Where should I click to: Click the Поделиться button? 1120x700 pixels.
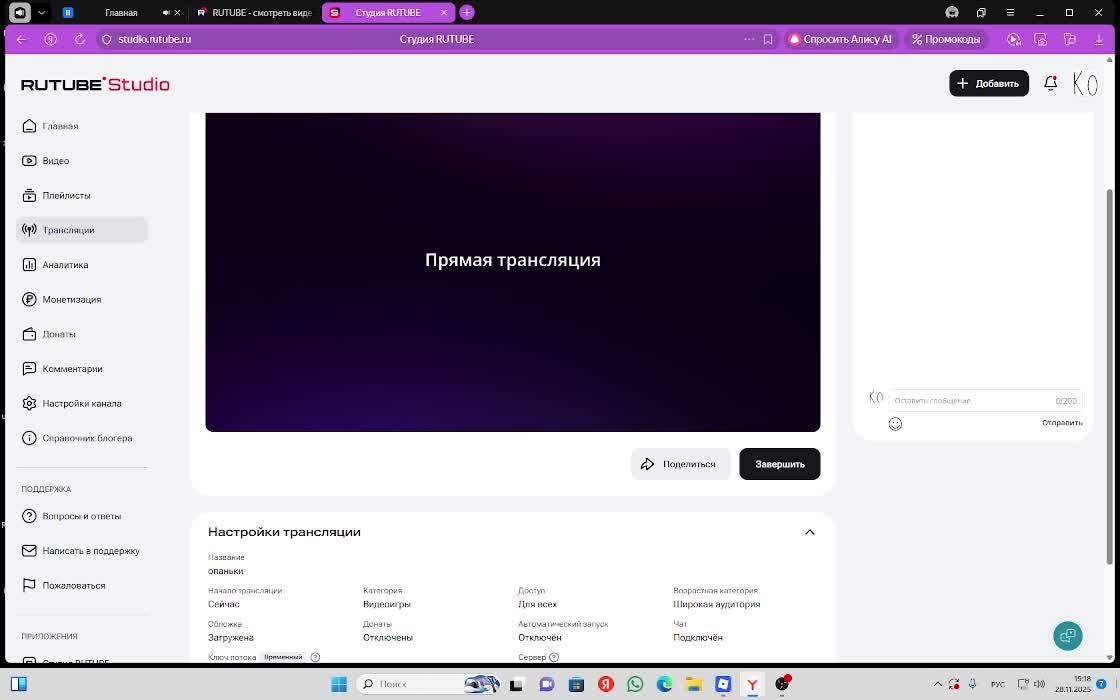click(679, 464)
